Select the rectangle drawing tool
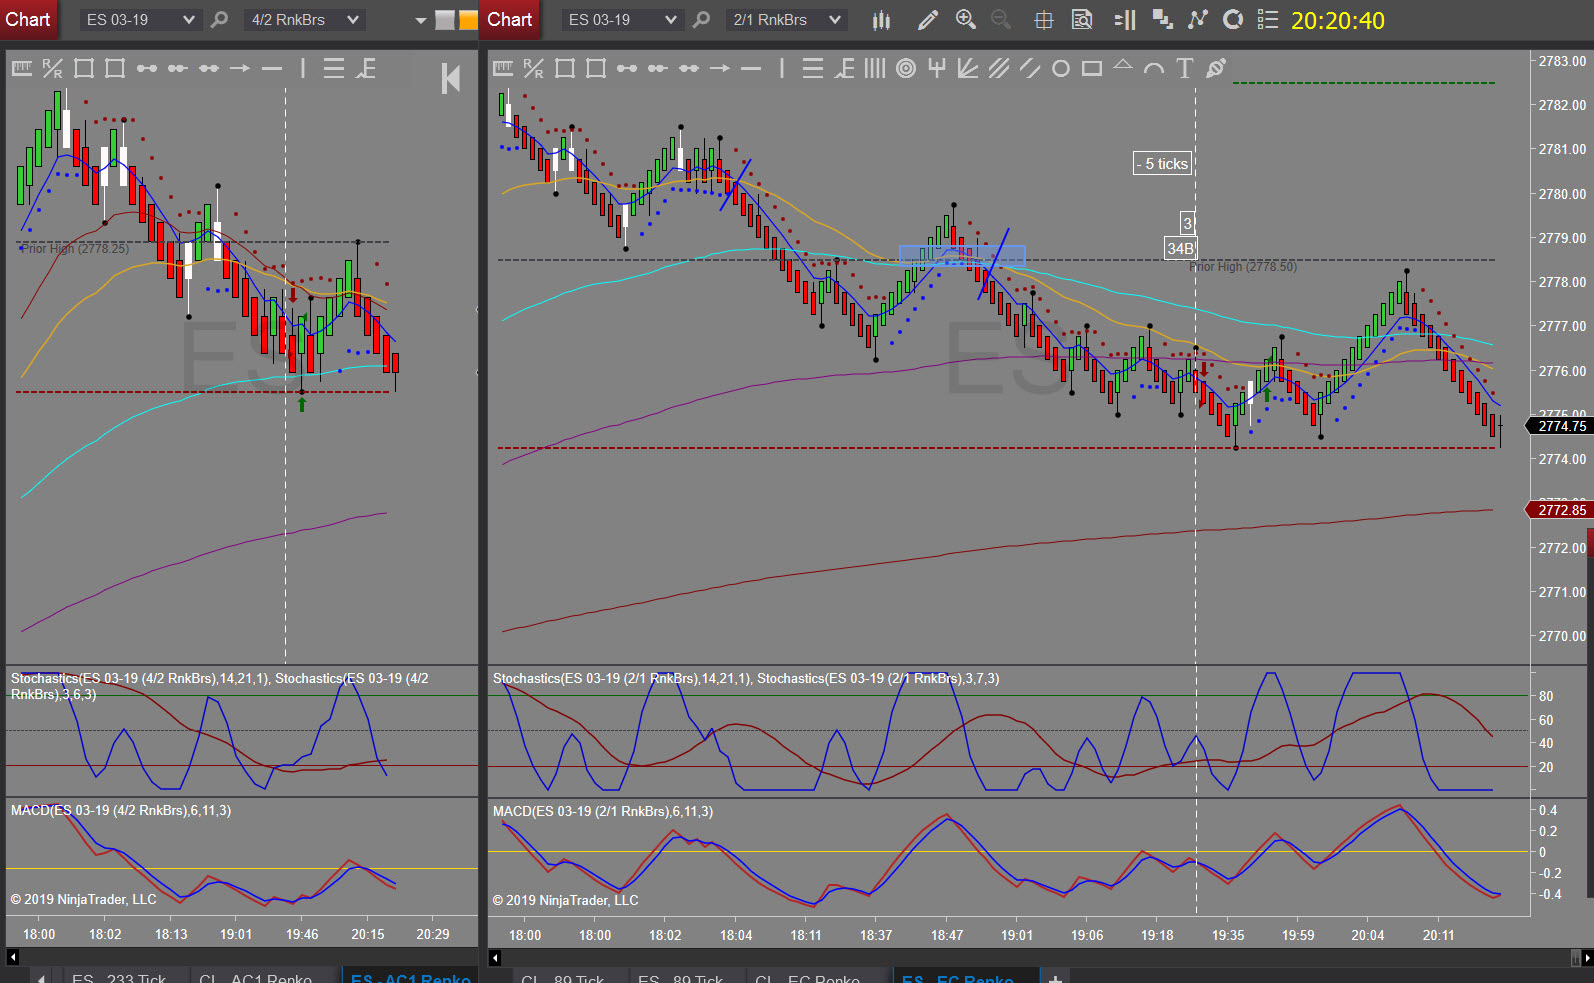1594x983 pixels. [x=1092, y=68]
